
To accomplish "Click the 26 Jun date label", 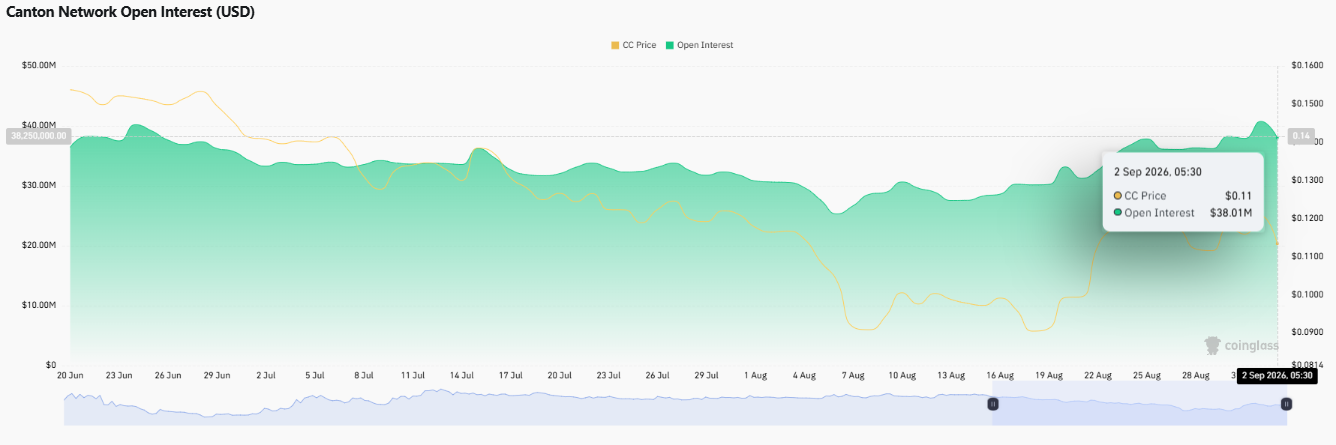I will 168,375.
